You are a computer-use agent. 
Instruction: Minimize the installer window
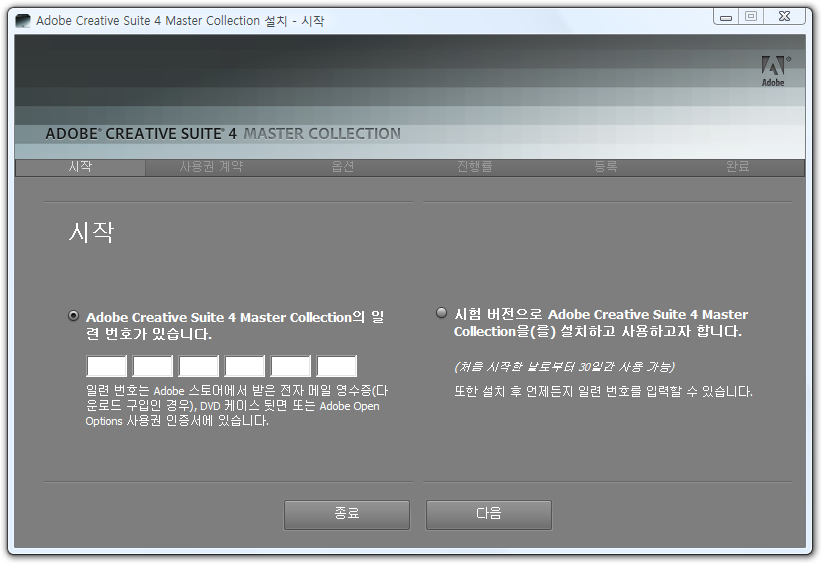tap(726, 17)
